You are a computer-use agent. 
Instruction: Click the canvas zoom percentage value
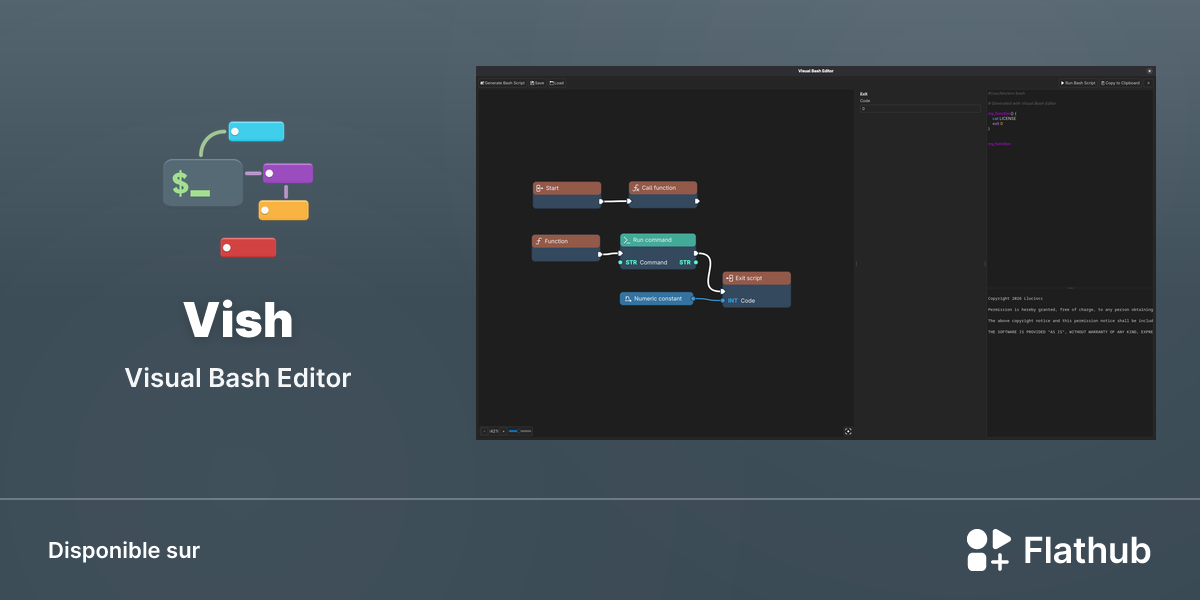494,431
